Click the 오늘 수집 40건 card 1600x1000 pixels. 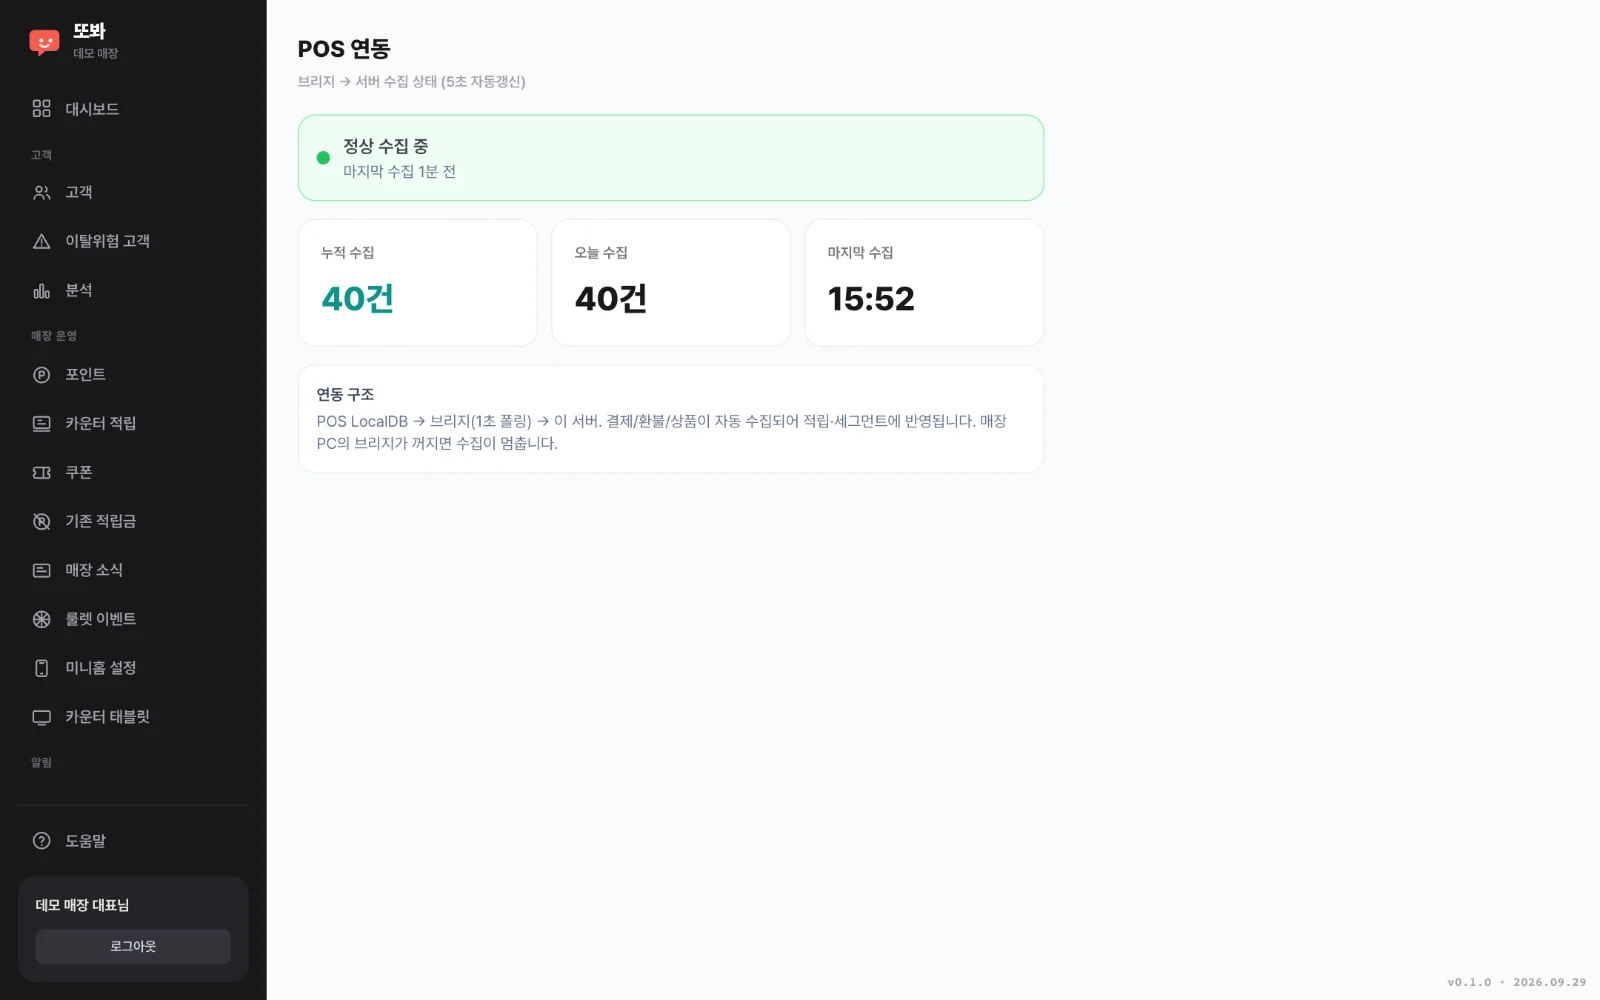671,283
